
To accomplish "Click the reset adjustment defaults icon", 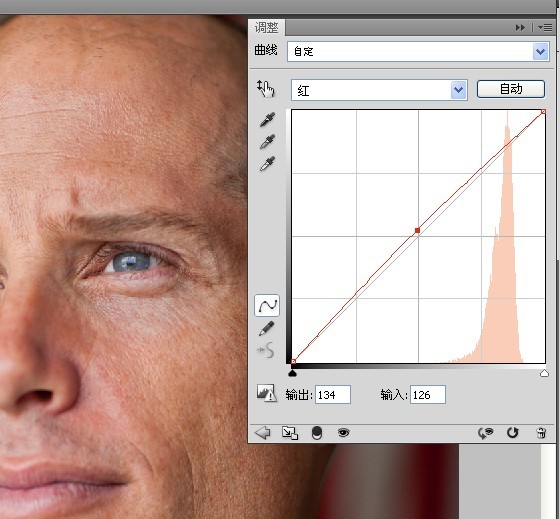I will tap(512, 433).
